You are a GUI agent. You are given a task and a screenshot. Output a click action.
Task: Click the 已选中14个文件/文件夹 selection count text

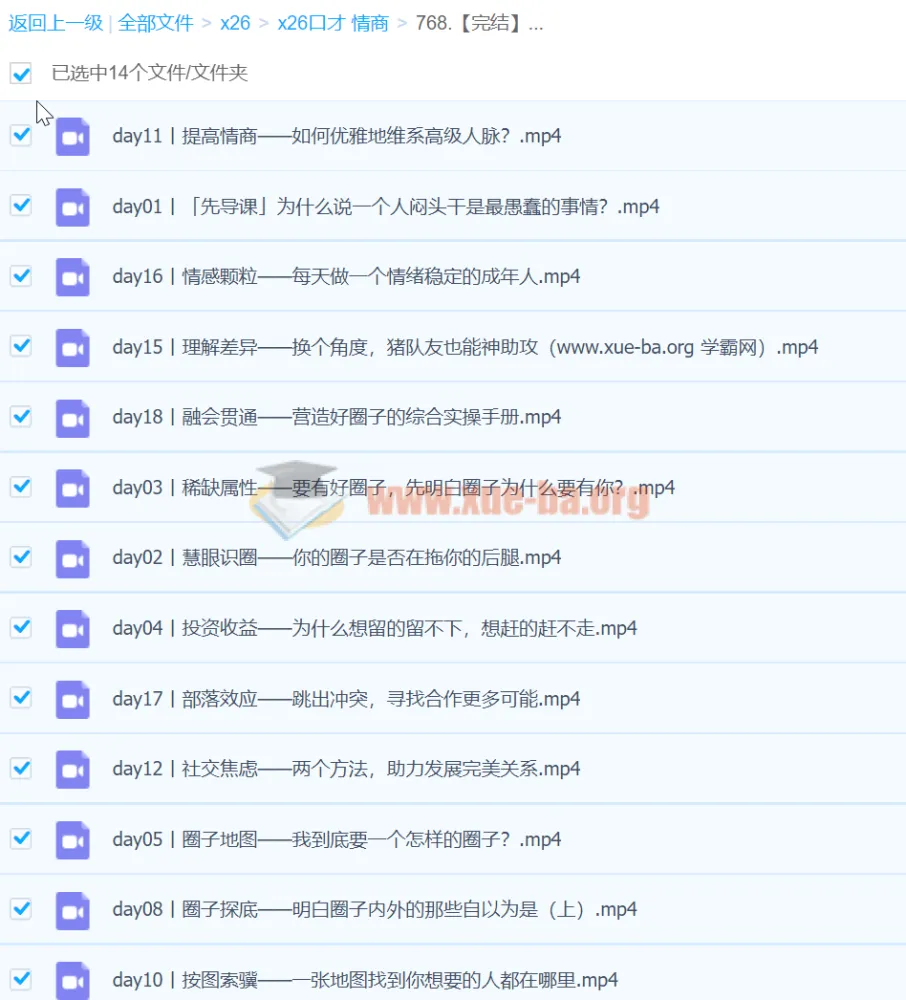[x=149, y=73]
